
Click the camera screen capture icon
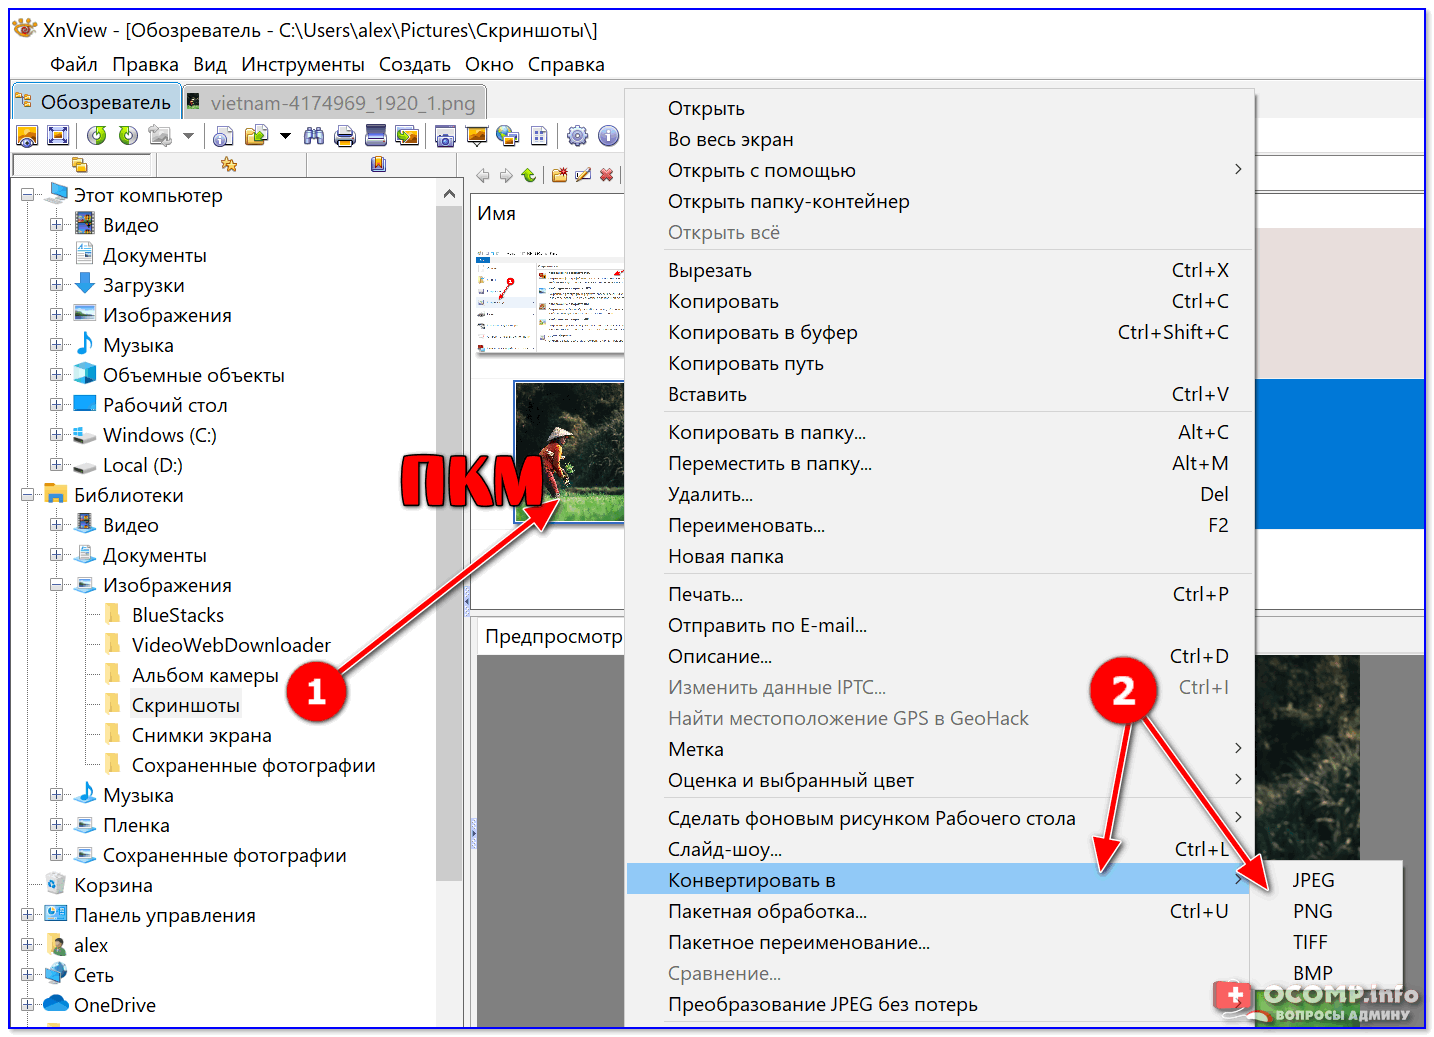point(445,136)
